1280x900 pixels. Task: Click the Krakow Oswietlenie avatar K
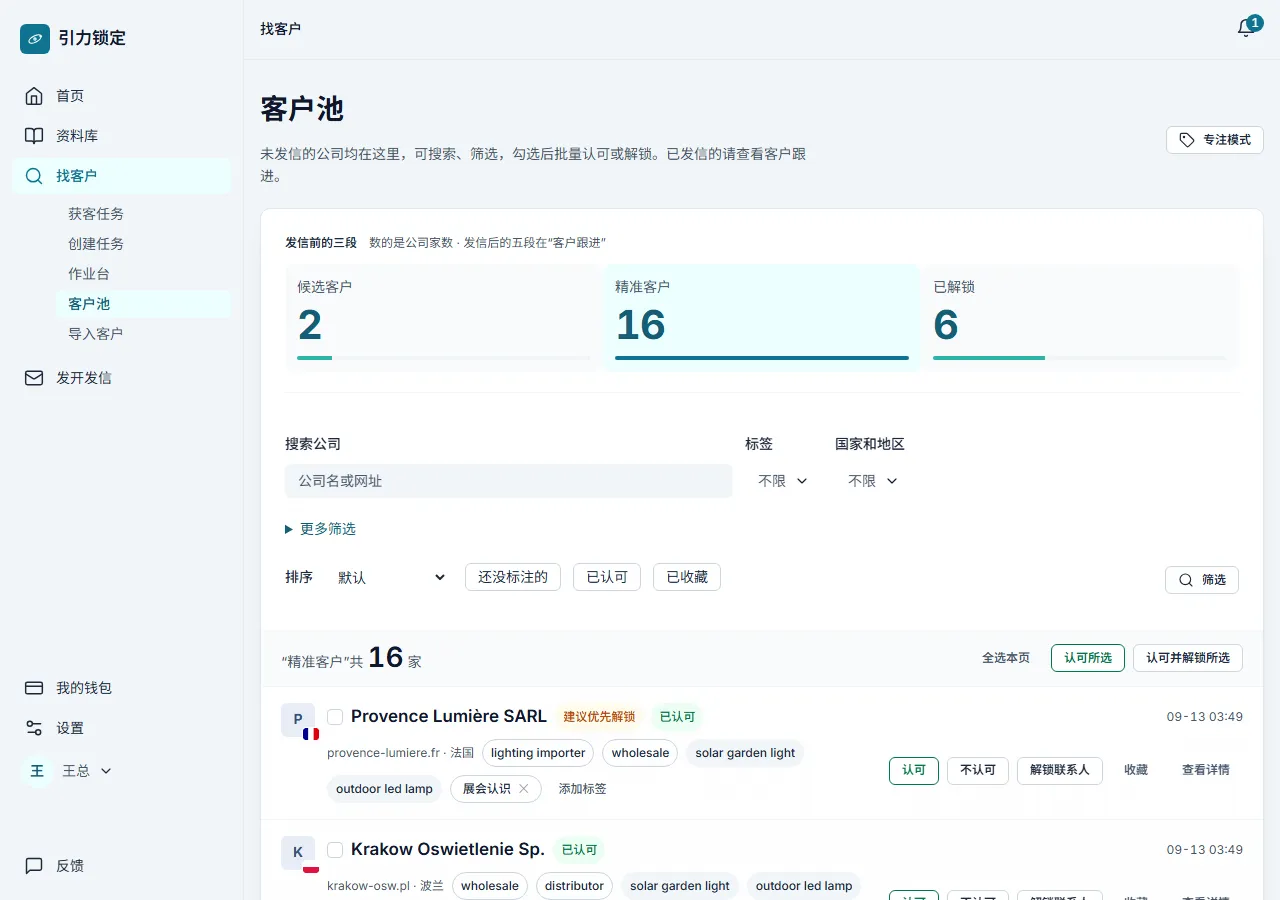click(x=298, y=852)
